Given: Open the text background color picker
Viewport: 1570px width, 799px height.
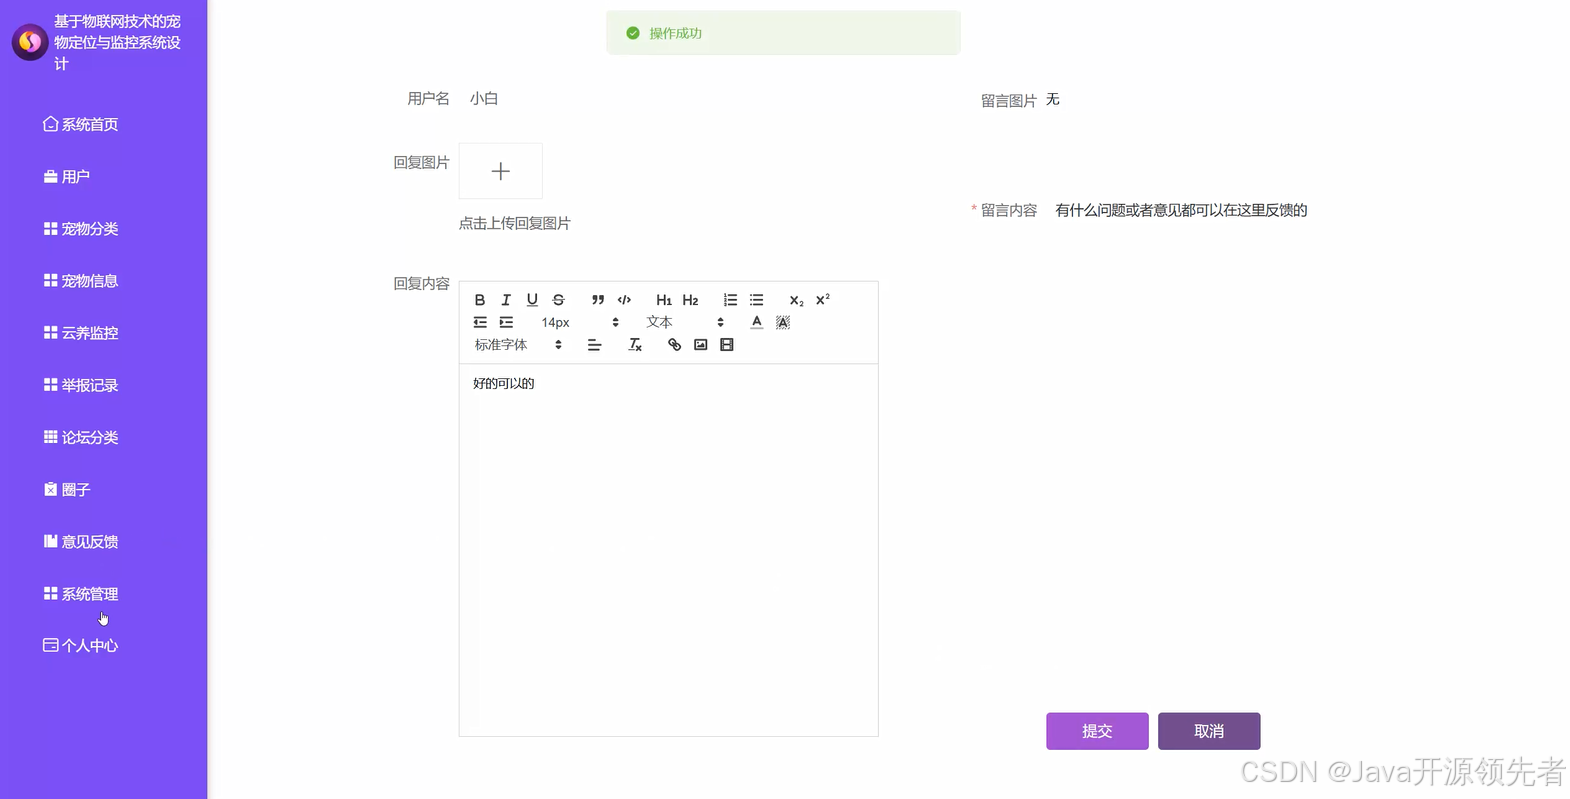Looking at the screenshot, I should (x=783, y=322).
